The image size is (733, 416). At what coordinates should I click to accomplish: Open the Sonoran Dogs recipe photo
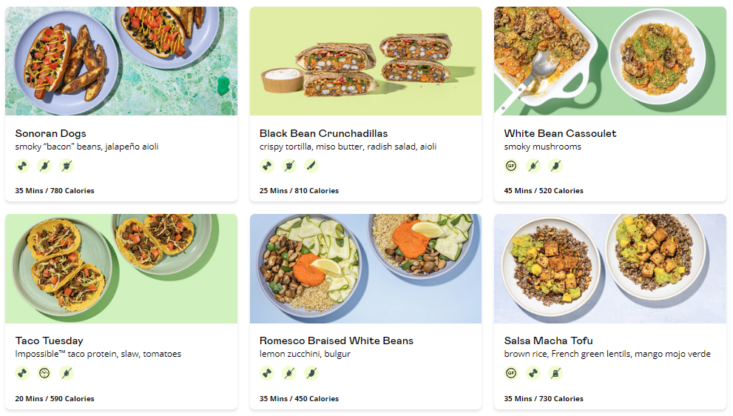[x=121, y=61]
